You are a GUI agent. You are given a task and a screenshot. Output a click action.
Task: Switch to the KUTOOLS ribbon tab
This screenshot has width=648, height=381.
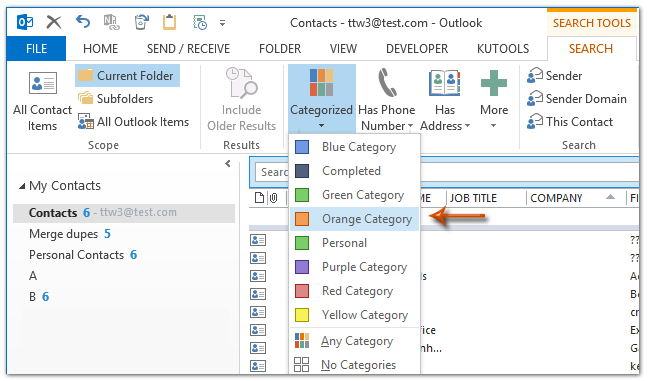(503, 49)
